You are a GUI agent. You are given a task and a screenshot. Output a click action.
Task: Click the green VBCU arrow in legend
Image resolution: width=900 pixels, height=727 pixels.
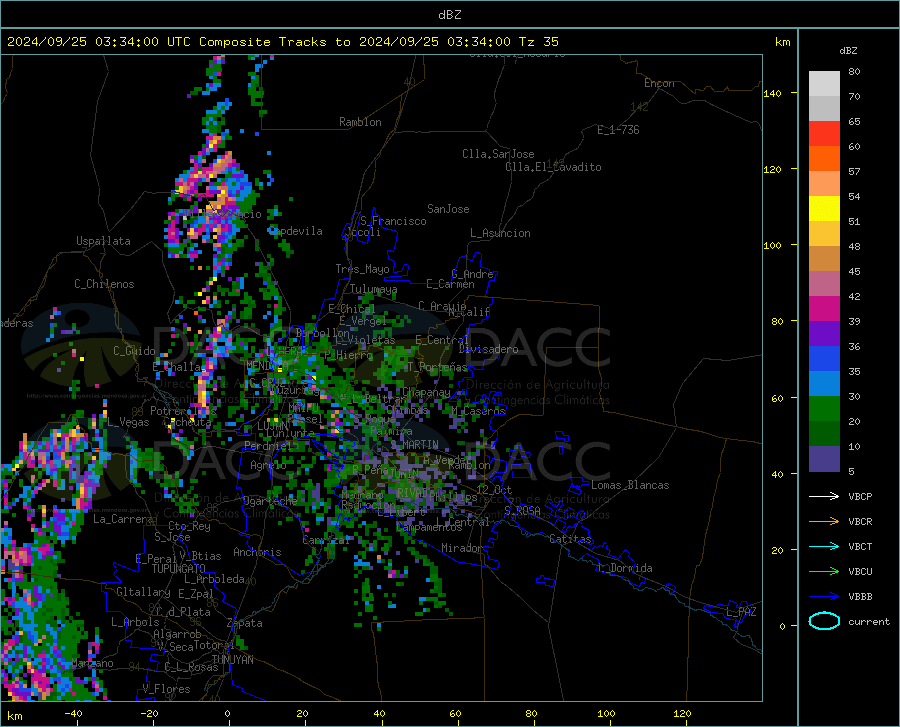pyautogui.click(x=824, y=572)
